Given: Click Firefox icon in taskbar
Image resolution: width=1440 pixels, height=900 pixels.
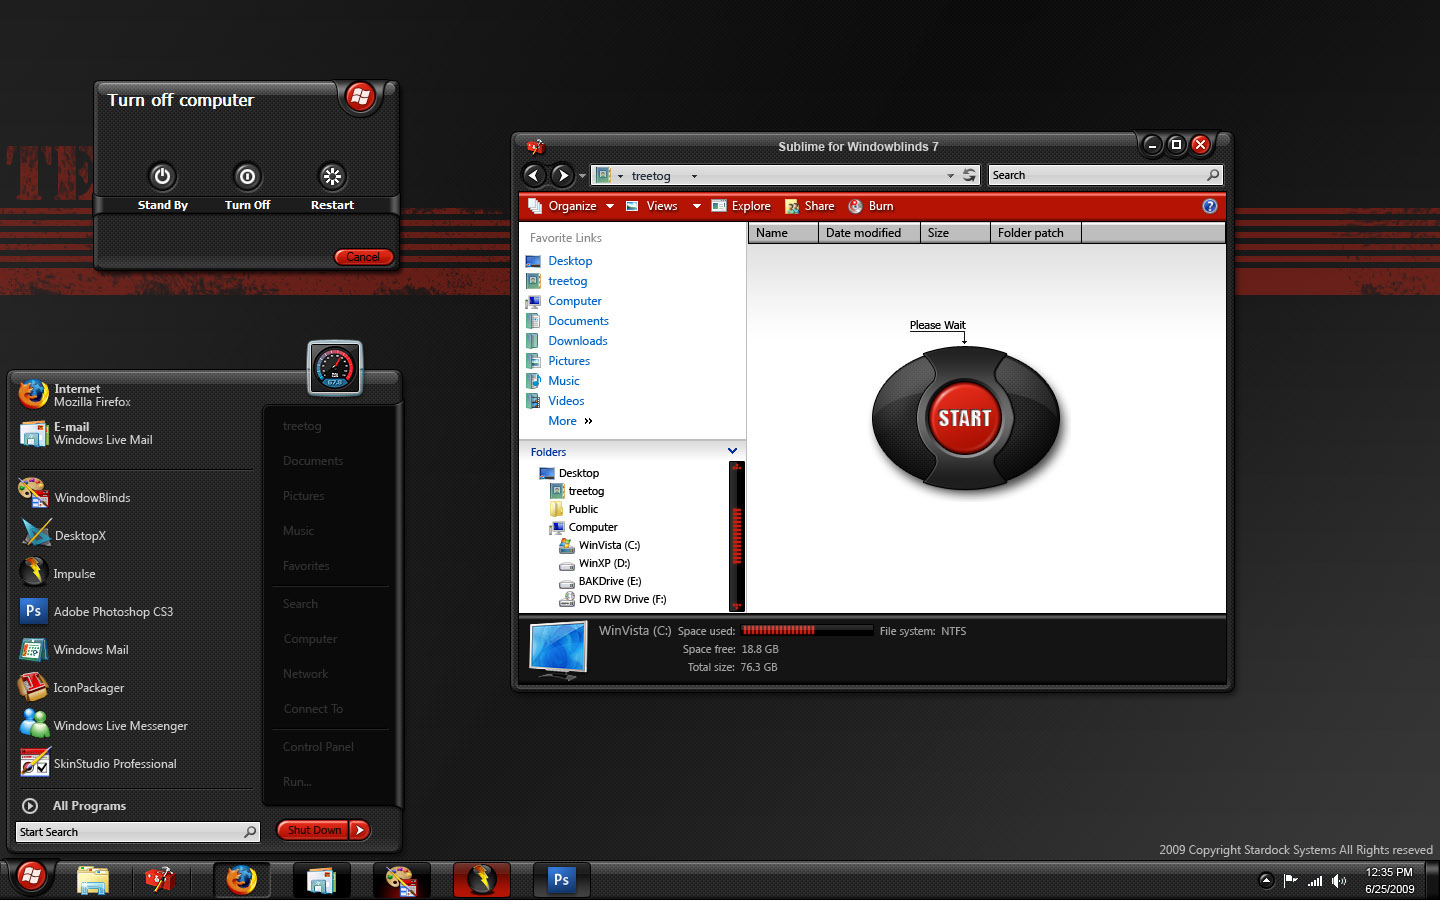Looking at the screenshot, I should click(240, 880).
